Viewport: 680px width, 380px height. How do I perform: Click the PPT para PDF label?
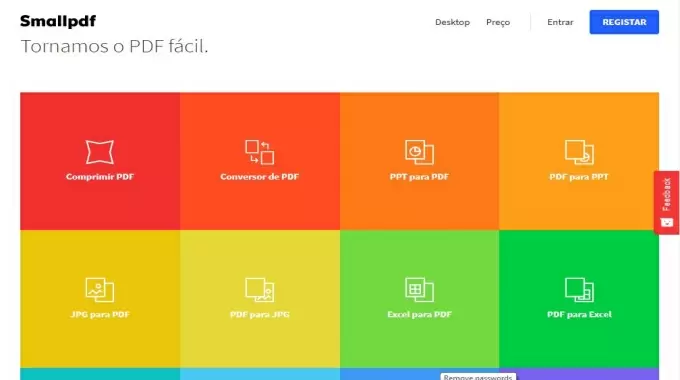[419, 177]
